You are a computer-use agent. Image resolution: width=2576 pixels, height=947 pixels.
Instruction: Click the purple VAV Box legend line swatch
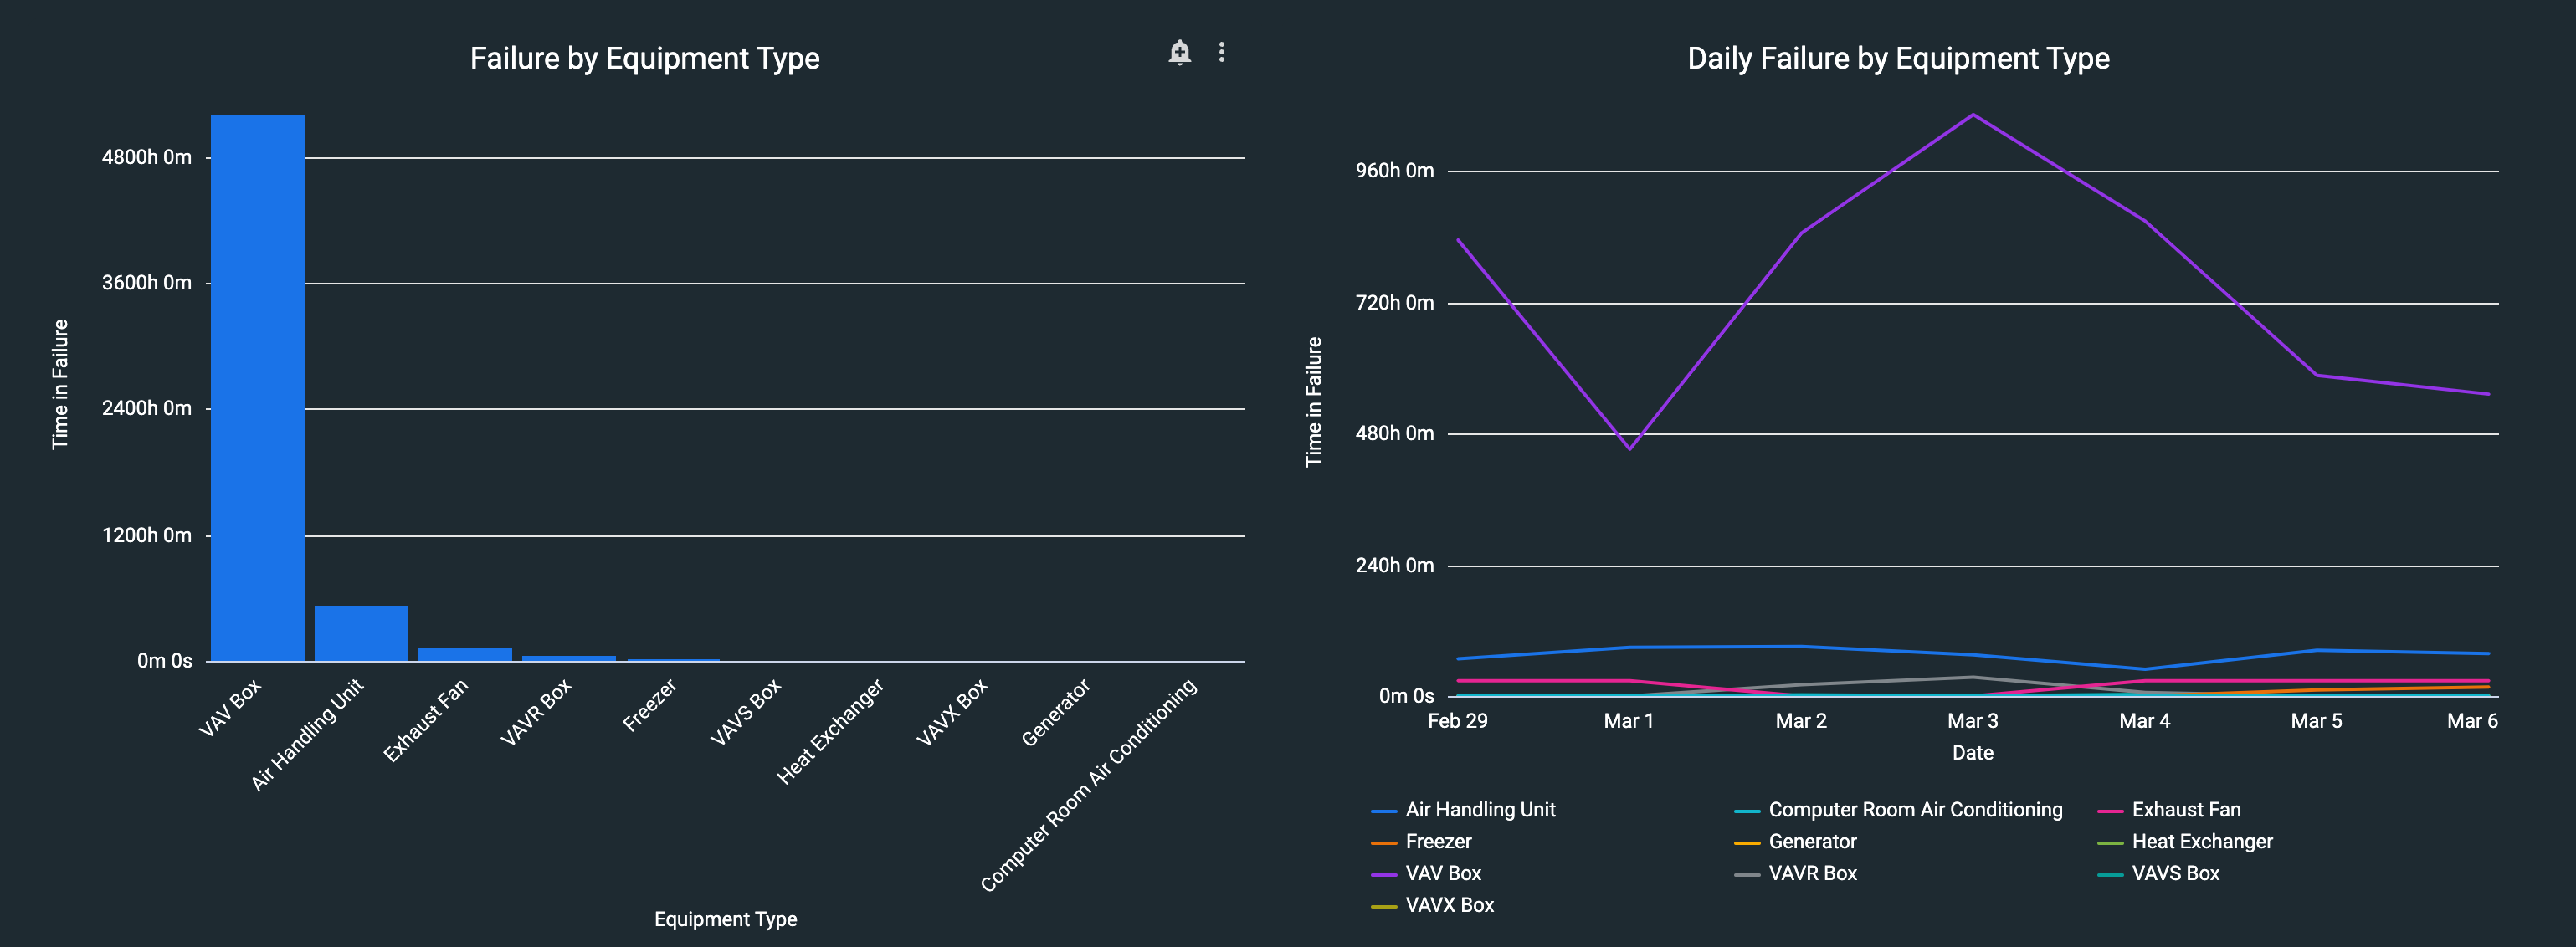[1384, 875]
